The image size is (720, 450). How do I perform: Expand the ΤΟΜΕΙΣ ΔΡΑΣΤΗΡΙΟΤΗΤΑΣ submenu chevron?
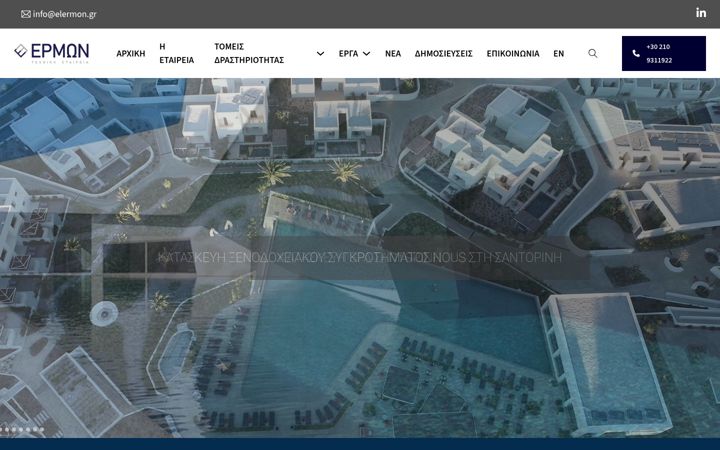[321, 54]
